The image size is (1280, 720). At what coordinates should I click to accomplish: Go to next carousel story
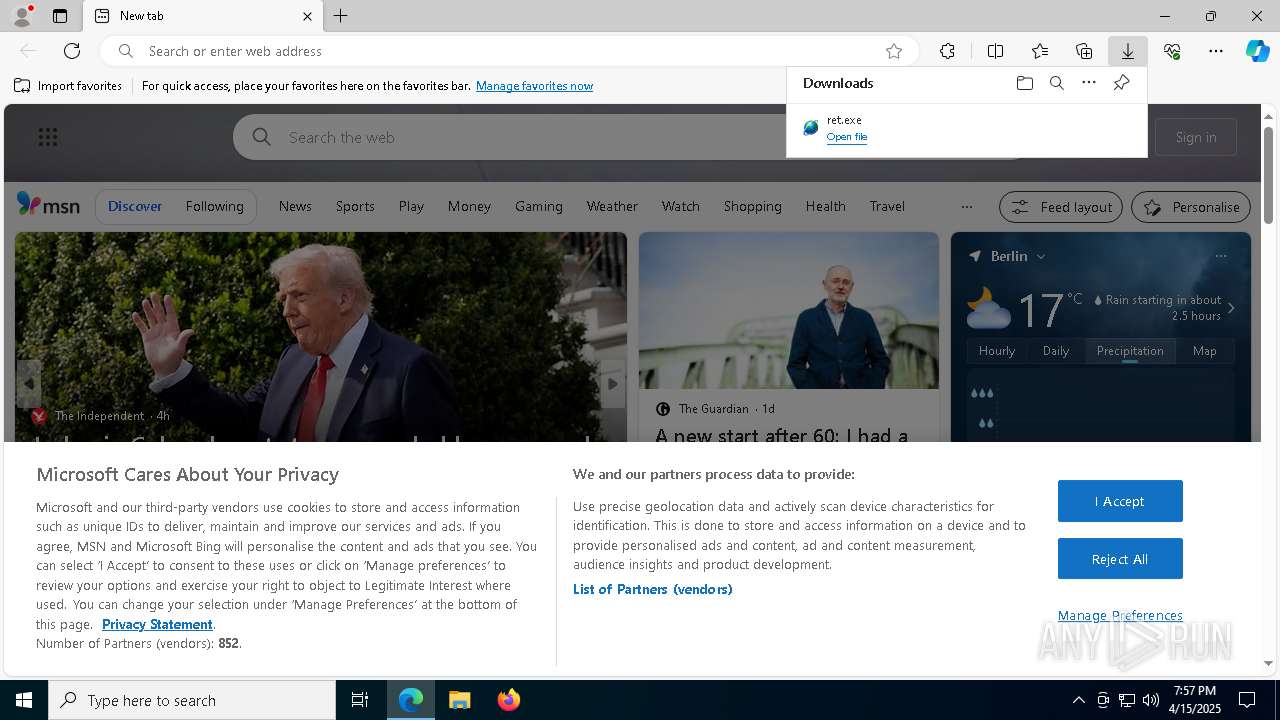point(612,384)
